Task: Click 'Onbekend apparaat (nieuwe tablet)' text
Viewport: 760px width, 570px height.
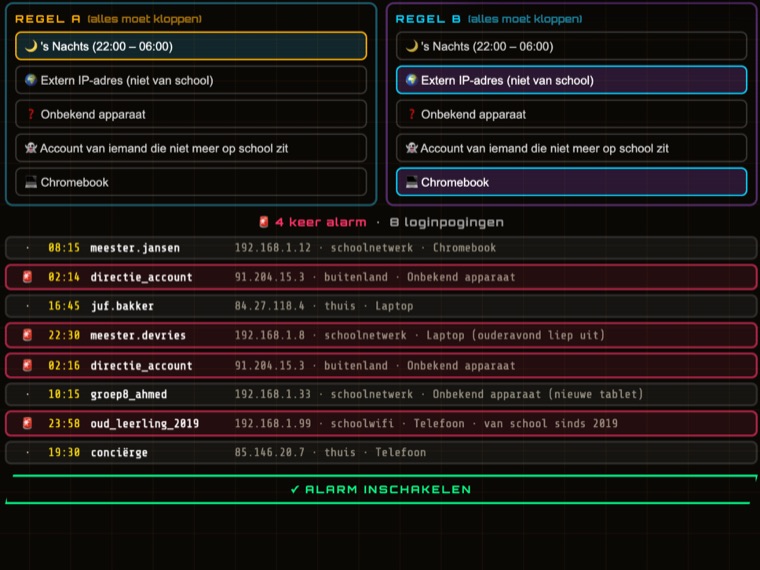Action: click(538, 394)
